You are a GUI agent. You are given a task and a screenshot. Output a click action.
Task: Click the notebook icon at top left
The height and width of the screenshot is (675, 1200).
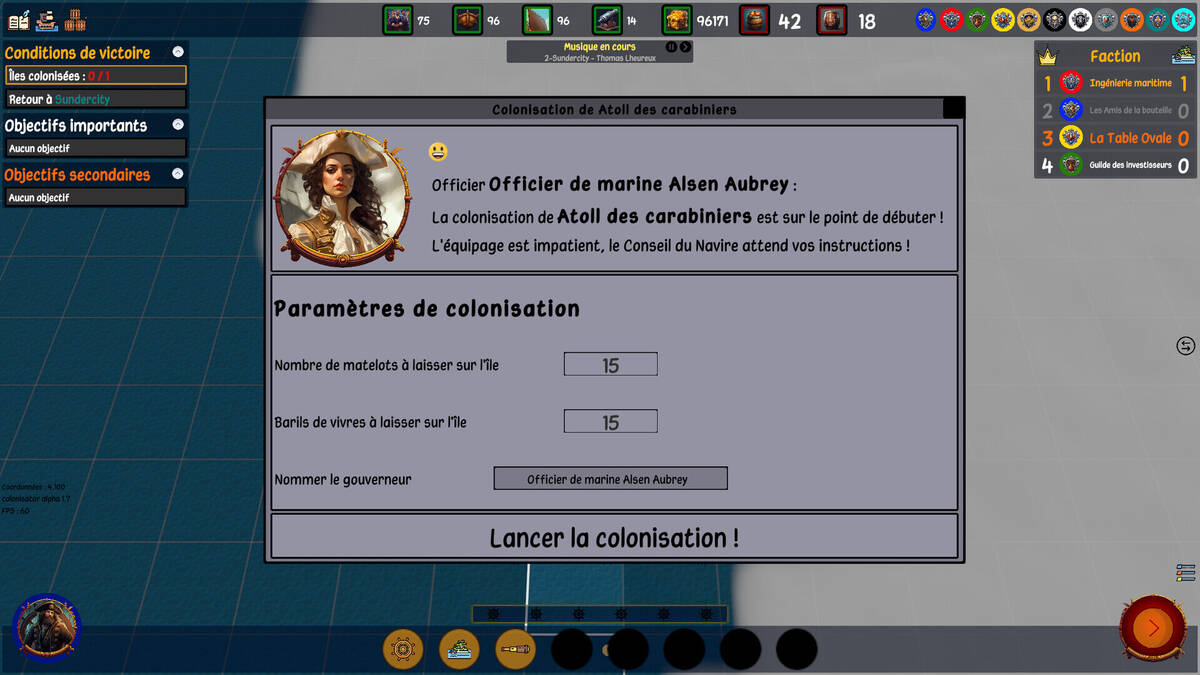pyautogui.click(x=19, y=20)
